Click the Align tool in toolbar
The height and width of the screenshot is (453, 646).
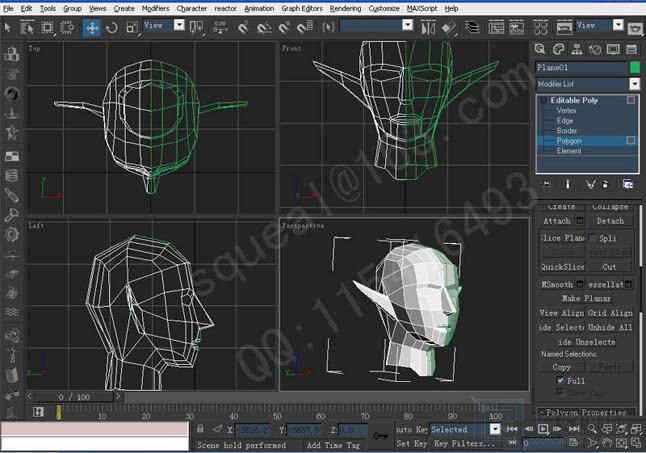pos(449,28)
